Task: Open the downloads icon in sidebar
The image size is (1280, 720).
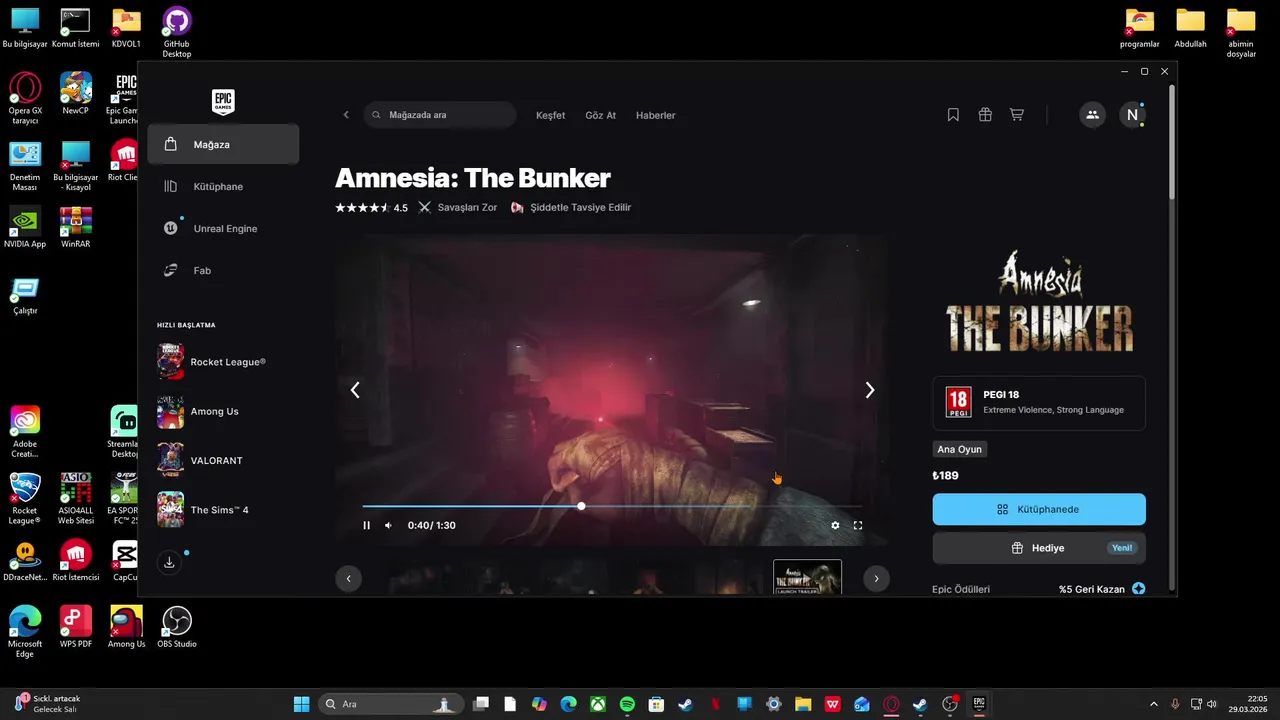Action: (170, 563)
